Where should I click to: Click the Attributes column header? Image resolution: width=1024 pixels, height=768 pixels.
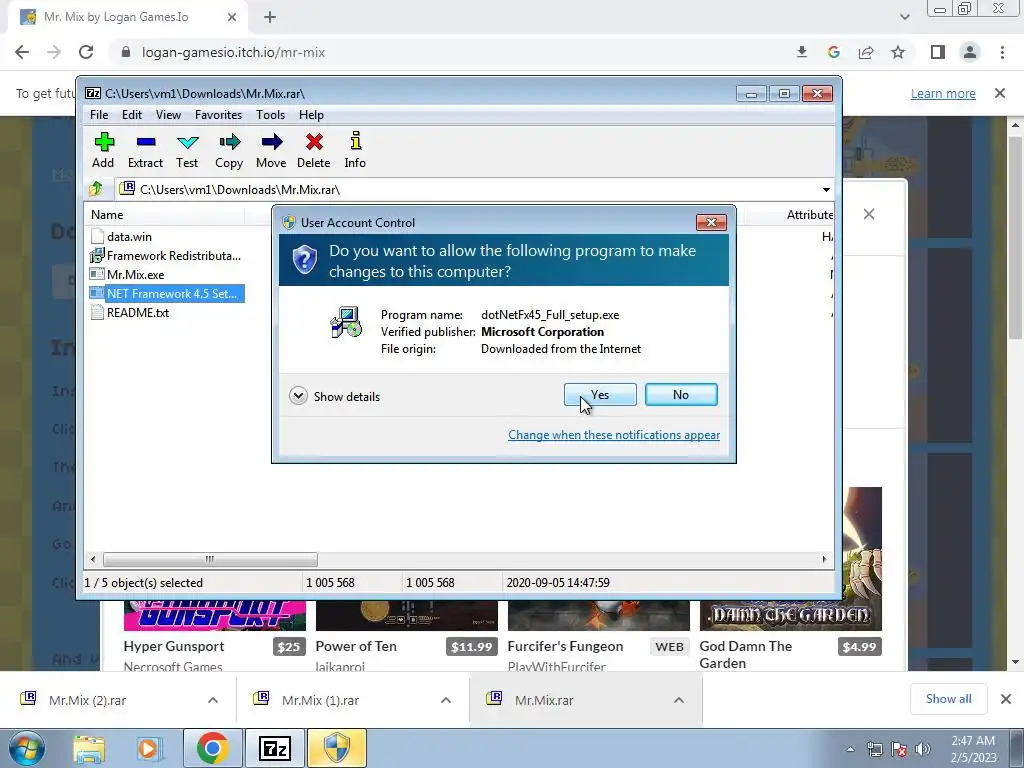[810, 215]
